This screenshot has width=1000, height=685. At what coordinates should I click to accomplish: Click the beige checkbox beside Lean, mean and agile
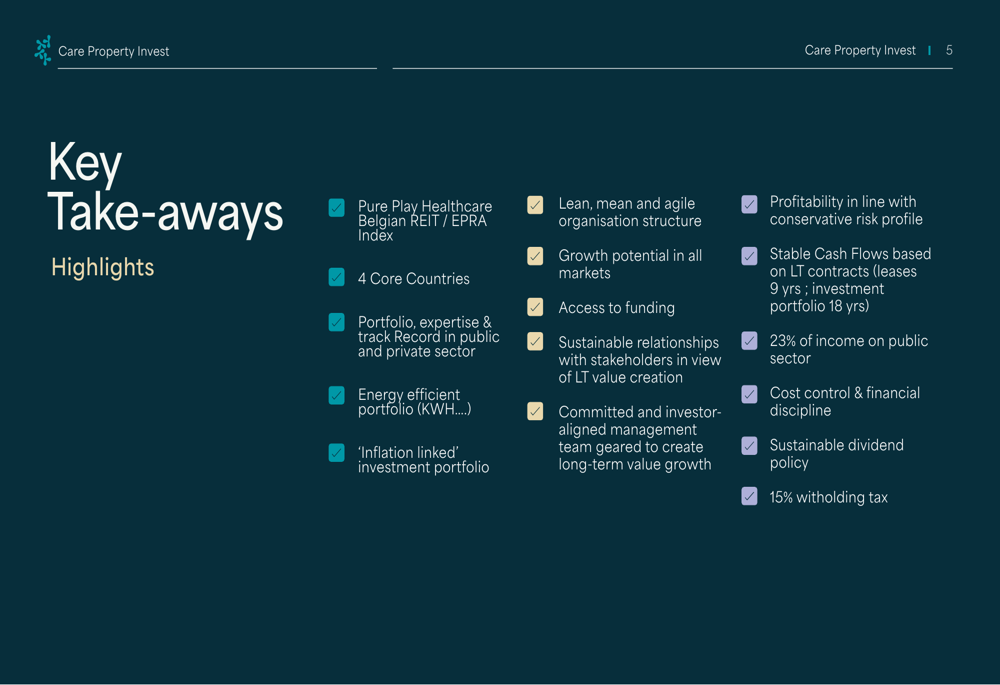coord(536,205)
